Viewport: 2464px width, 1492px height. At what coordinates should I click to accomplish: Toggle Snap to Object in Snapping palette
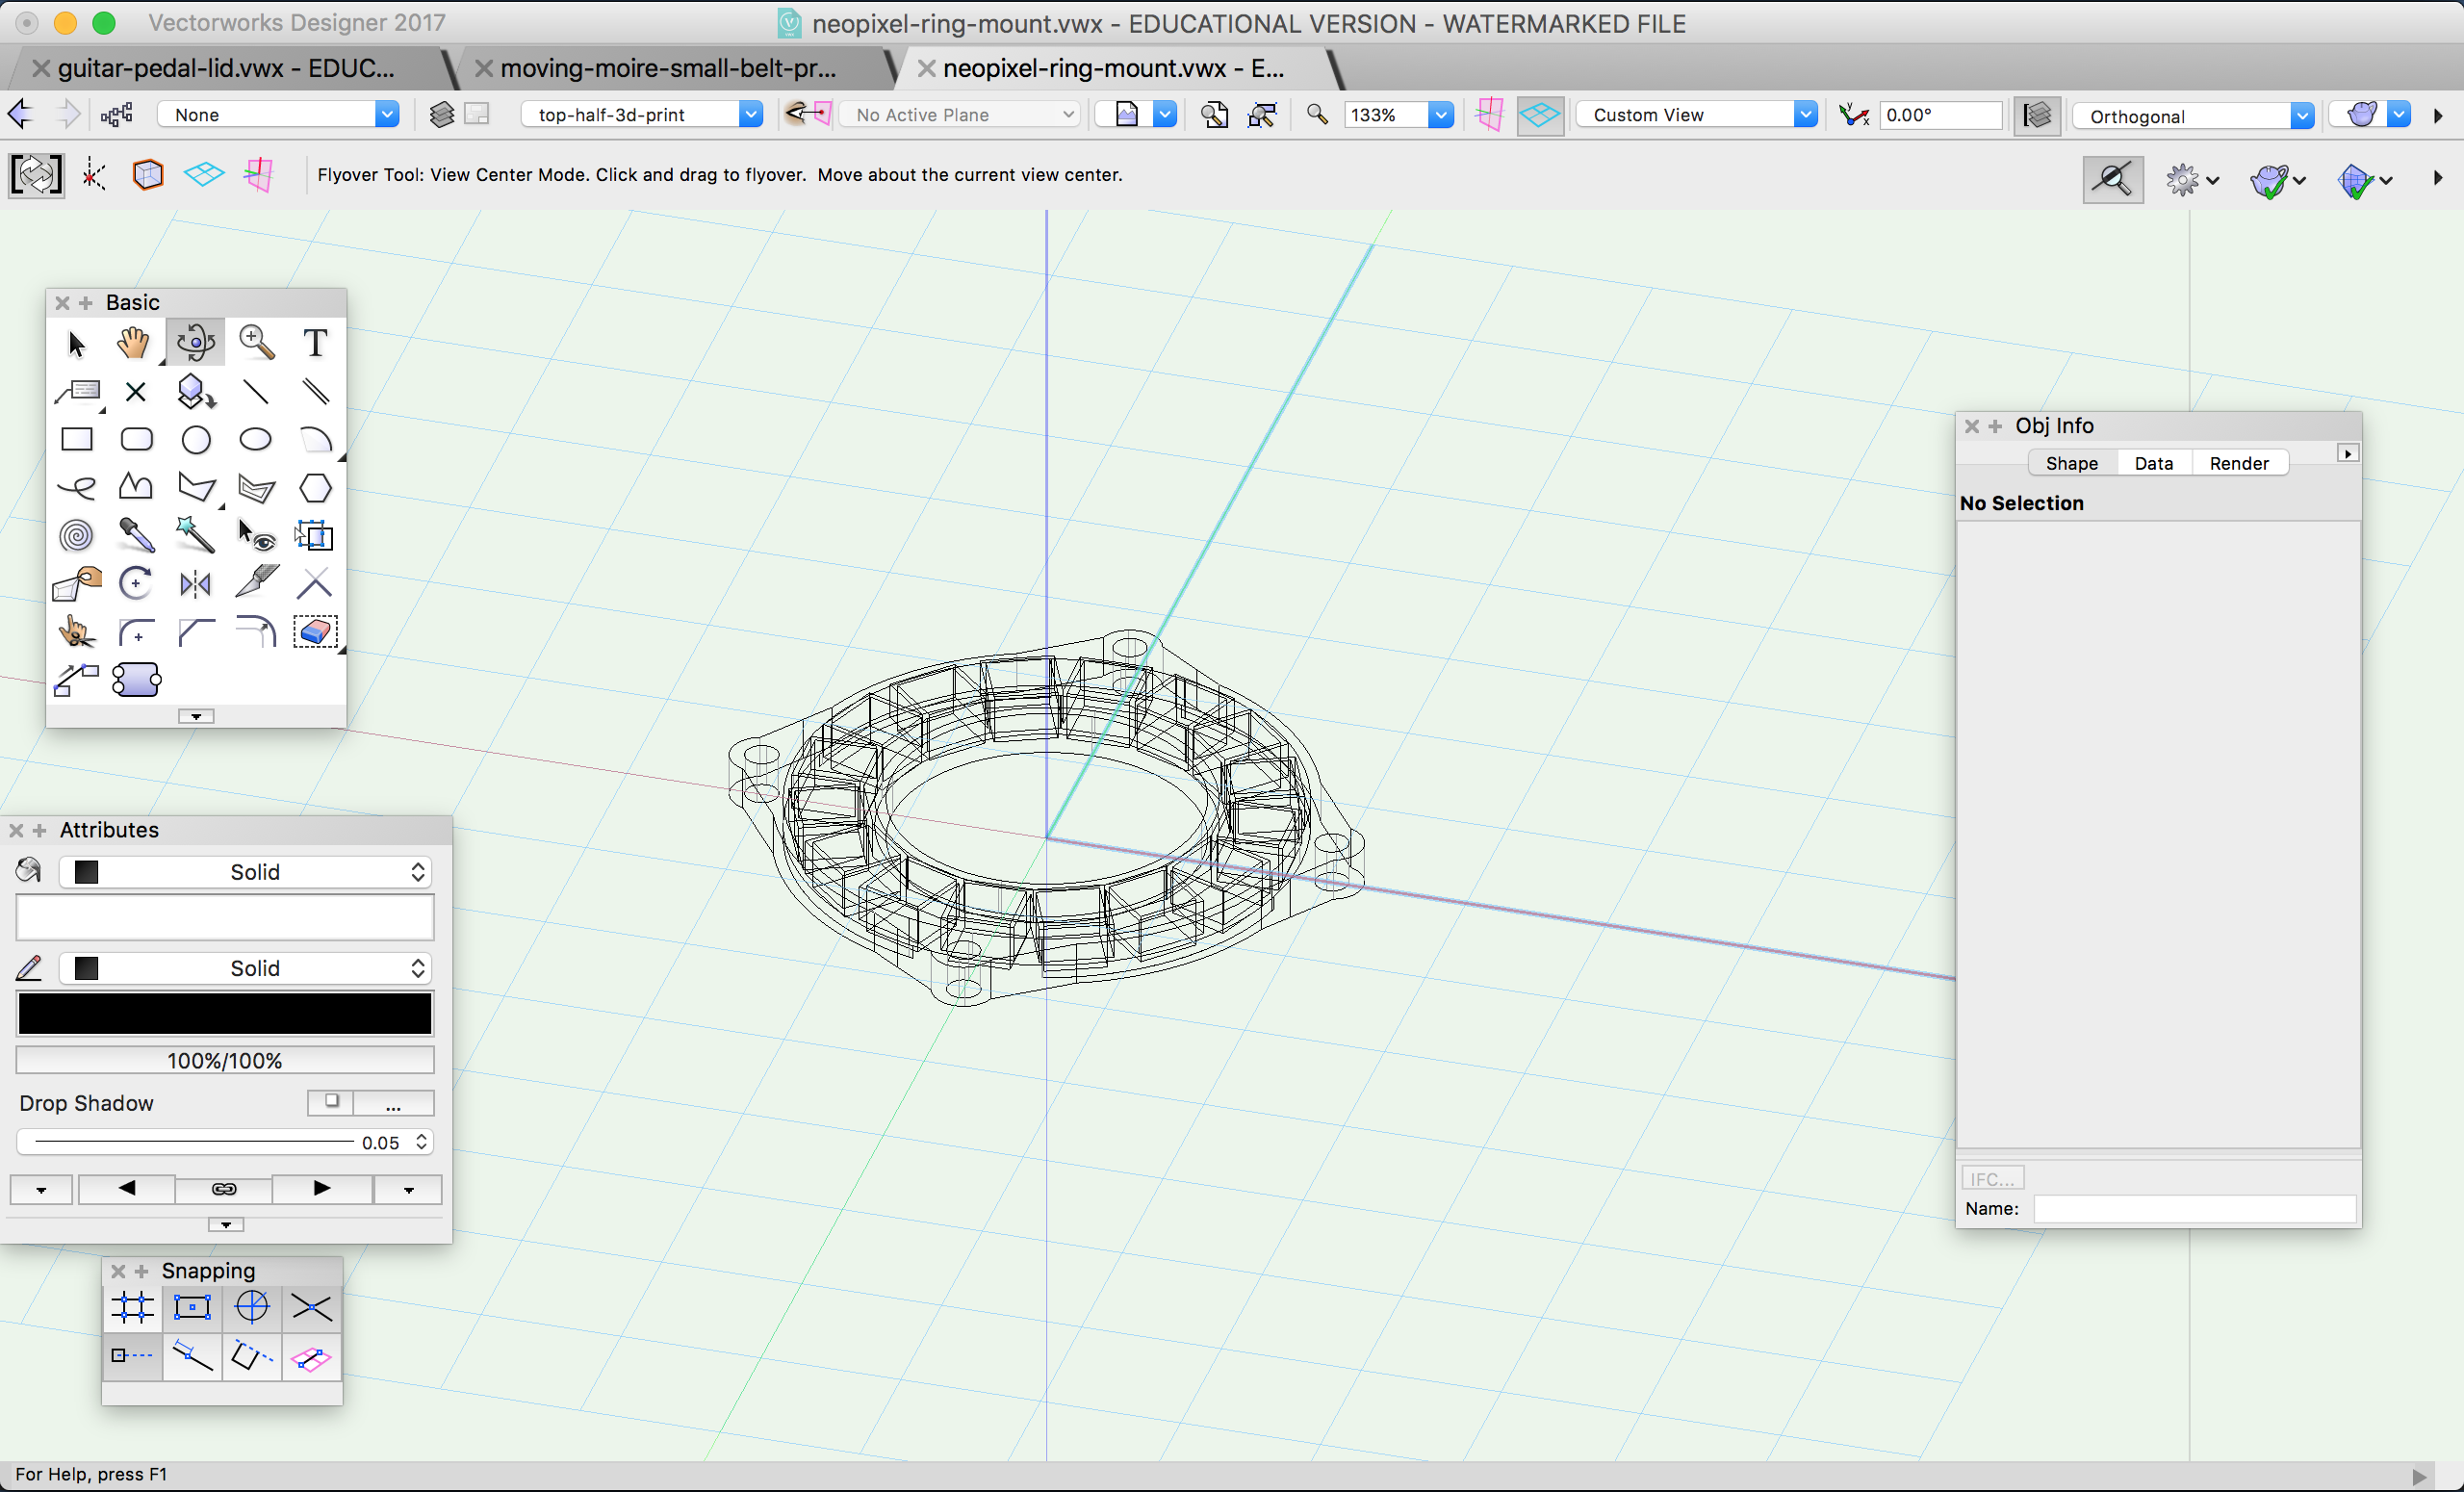click(192, 1307)
